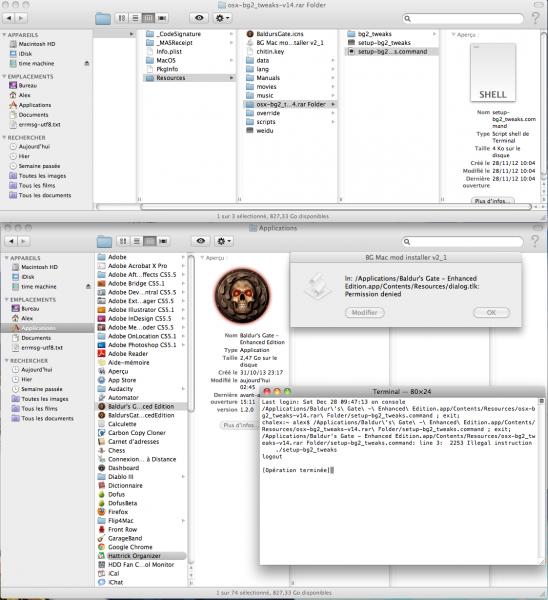Screen dimensions: 548x600
Task: Collapse APPAREILS section in Applications sidebar
Action: [7, 258]
